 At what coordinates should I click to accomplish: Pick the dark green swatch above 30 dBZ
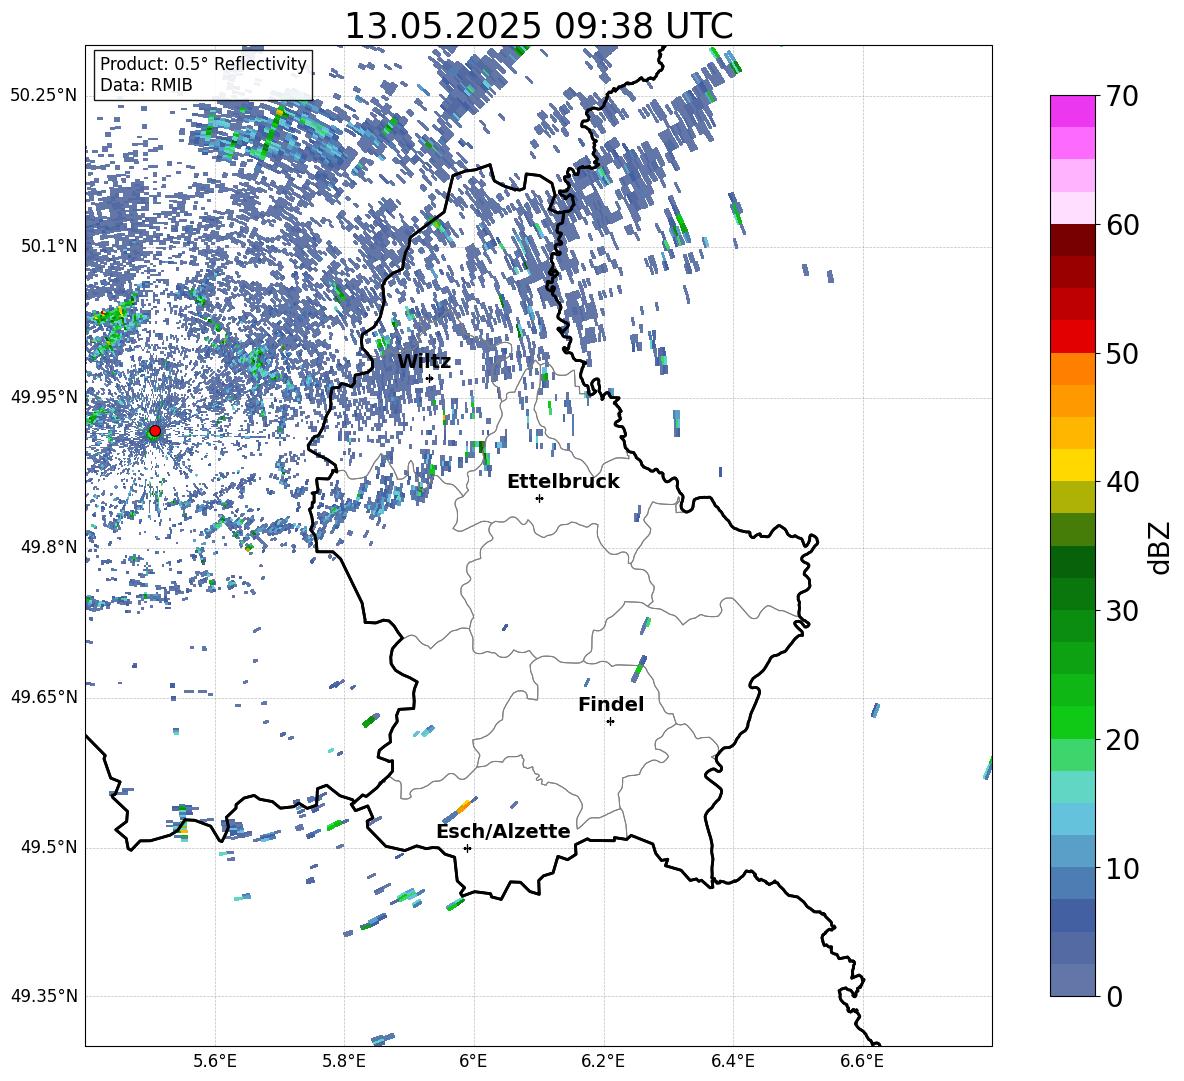pos(1072,593)
